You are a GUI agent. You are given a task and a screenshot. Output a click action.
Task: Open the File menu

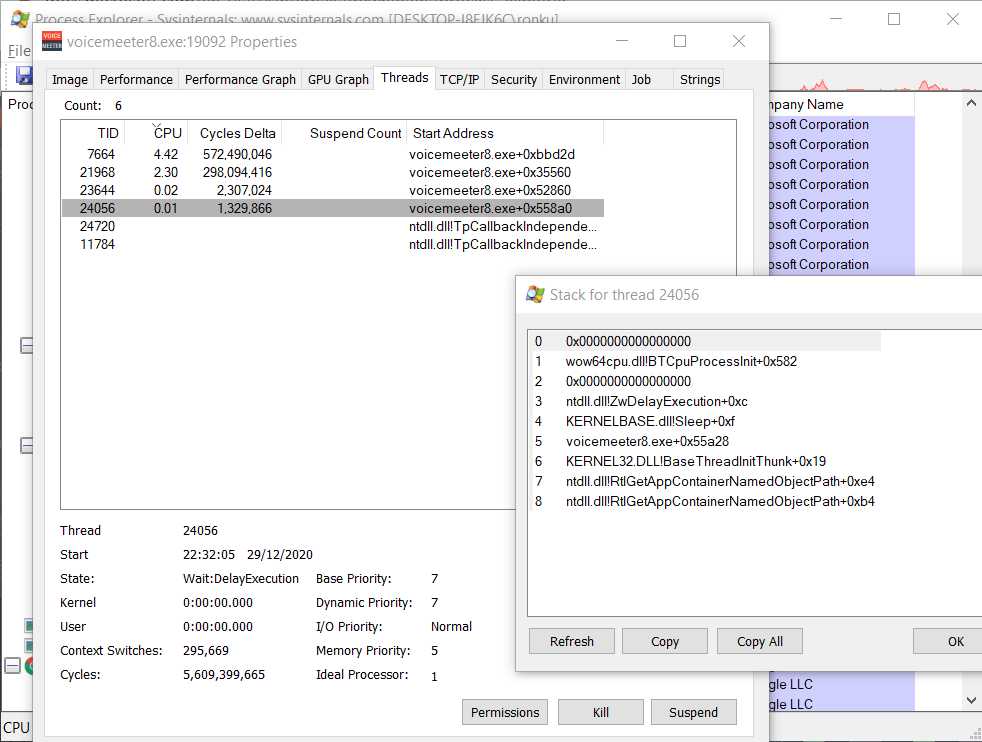tap(18, 50)
